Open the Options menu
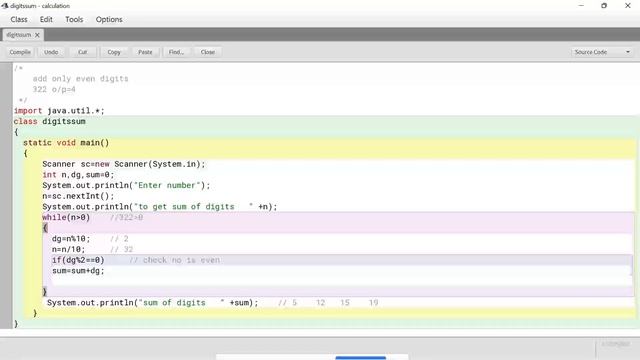This screenshot has height=360, width=640. pos(109,19)
